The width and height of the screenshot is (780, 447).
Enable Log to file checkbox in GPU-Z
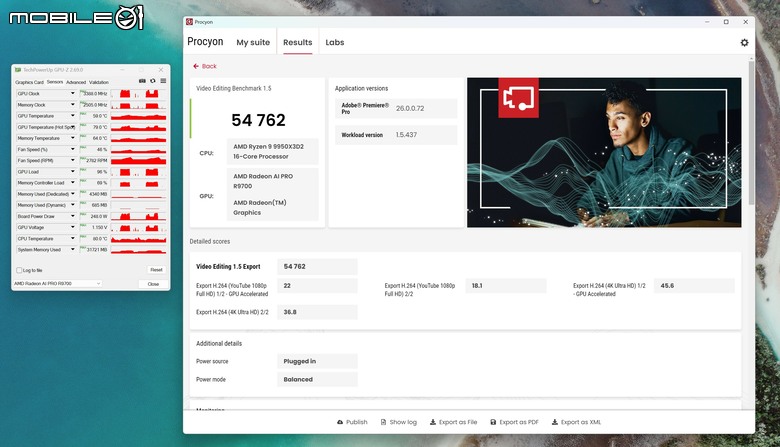pyautogui.click(x=19, y=270)
